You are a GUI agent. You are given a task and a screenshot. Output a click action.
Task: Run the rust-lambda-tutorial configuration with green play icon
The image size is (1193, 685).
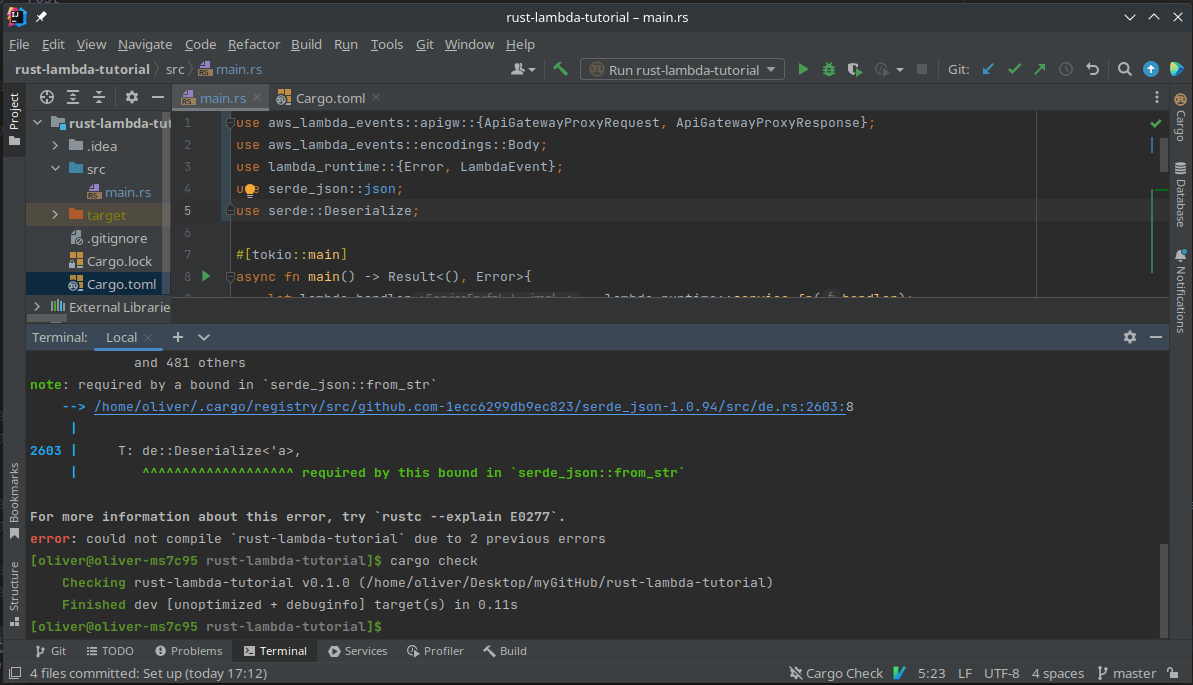click(x=803, y=69)
